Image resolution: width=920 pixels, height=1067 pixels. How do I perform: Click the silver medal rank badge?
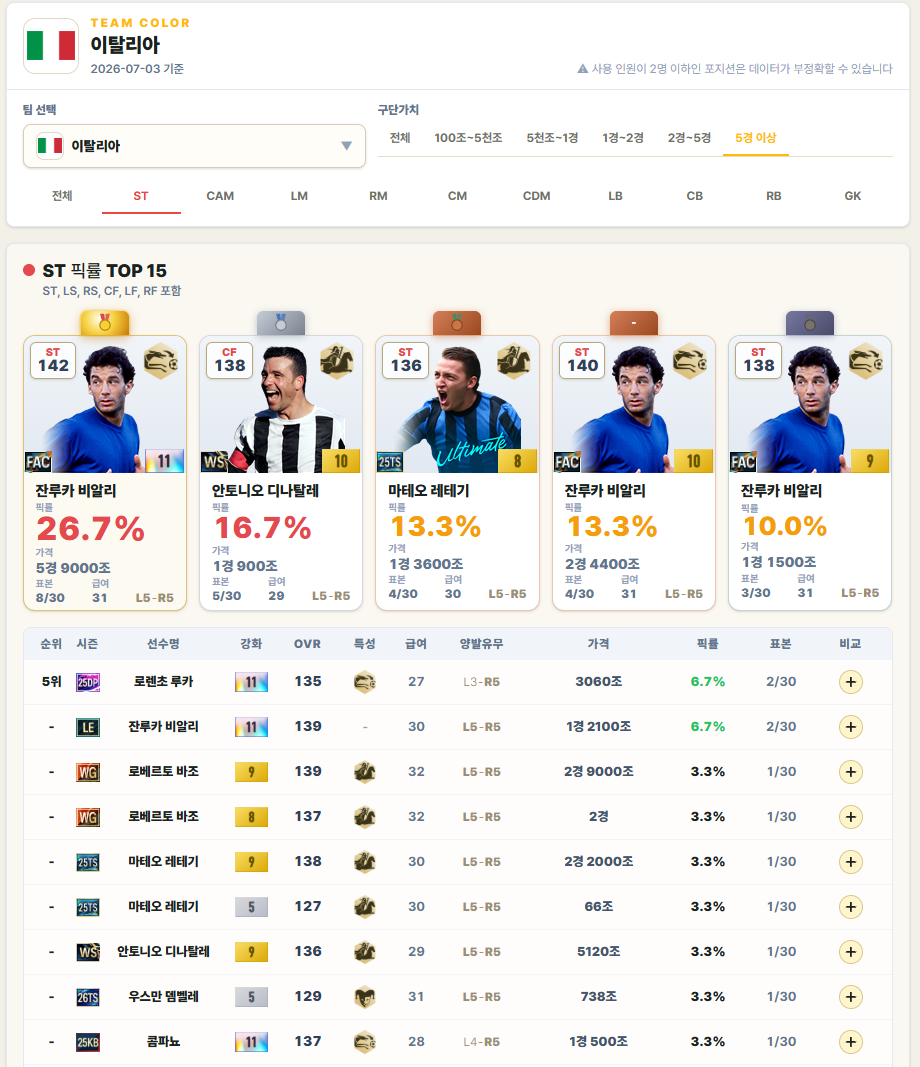pyautogui.click(x=281, y=323)
